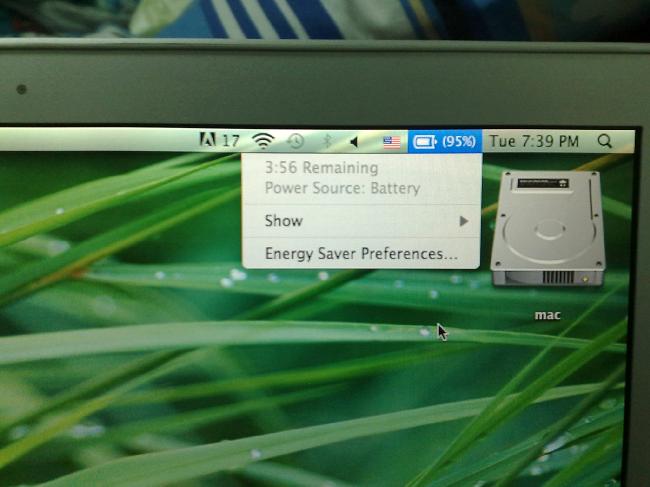
Task: Click the 95% battery percentage text
Action: pyautogui.click(x=458, y=141)
